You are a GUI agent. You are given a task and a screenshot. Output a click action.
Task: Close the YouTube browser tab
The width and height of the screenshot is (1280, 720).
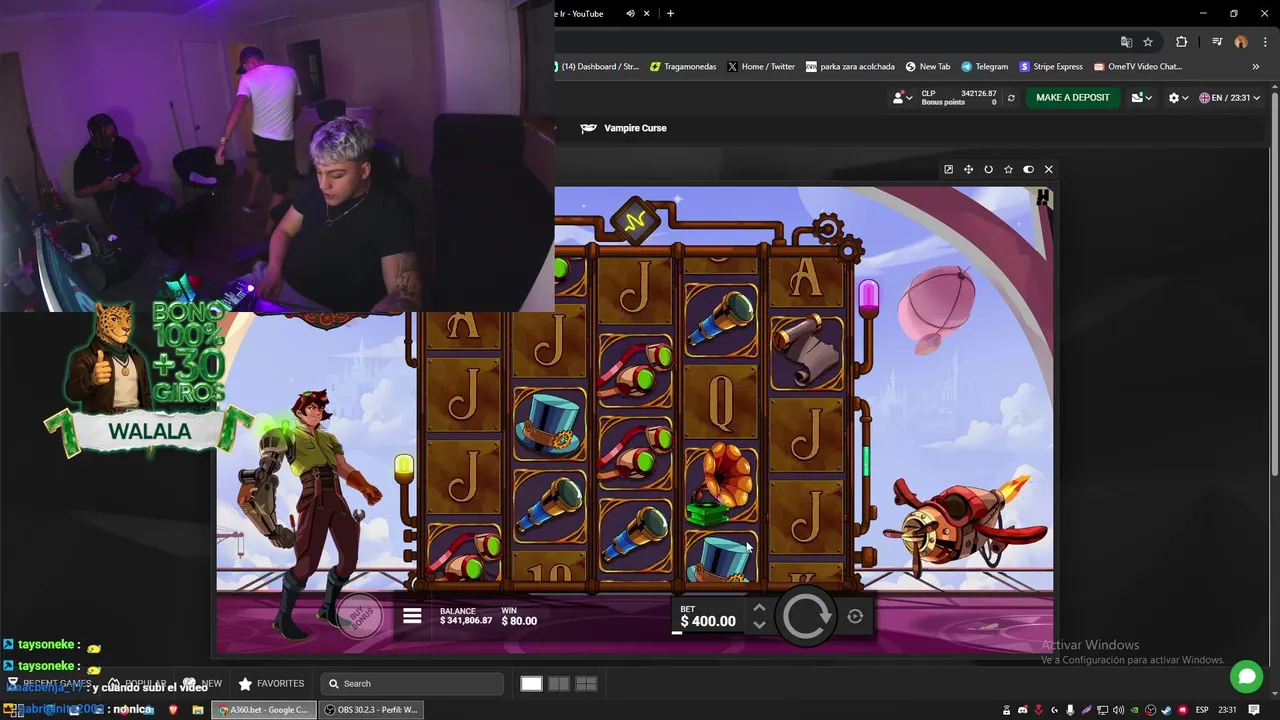(647, 13)
